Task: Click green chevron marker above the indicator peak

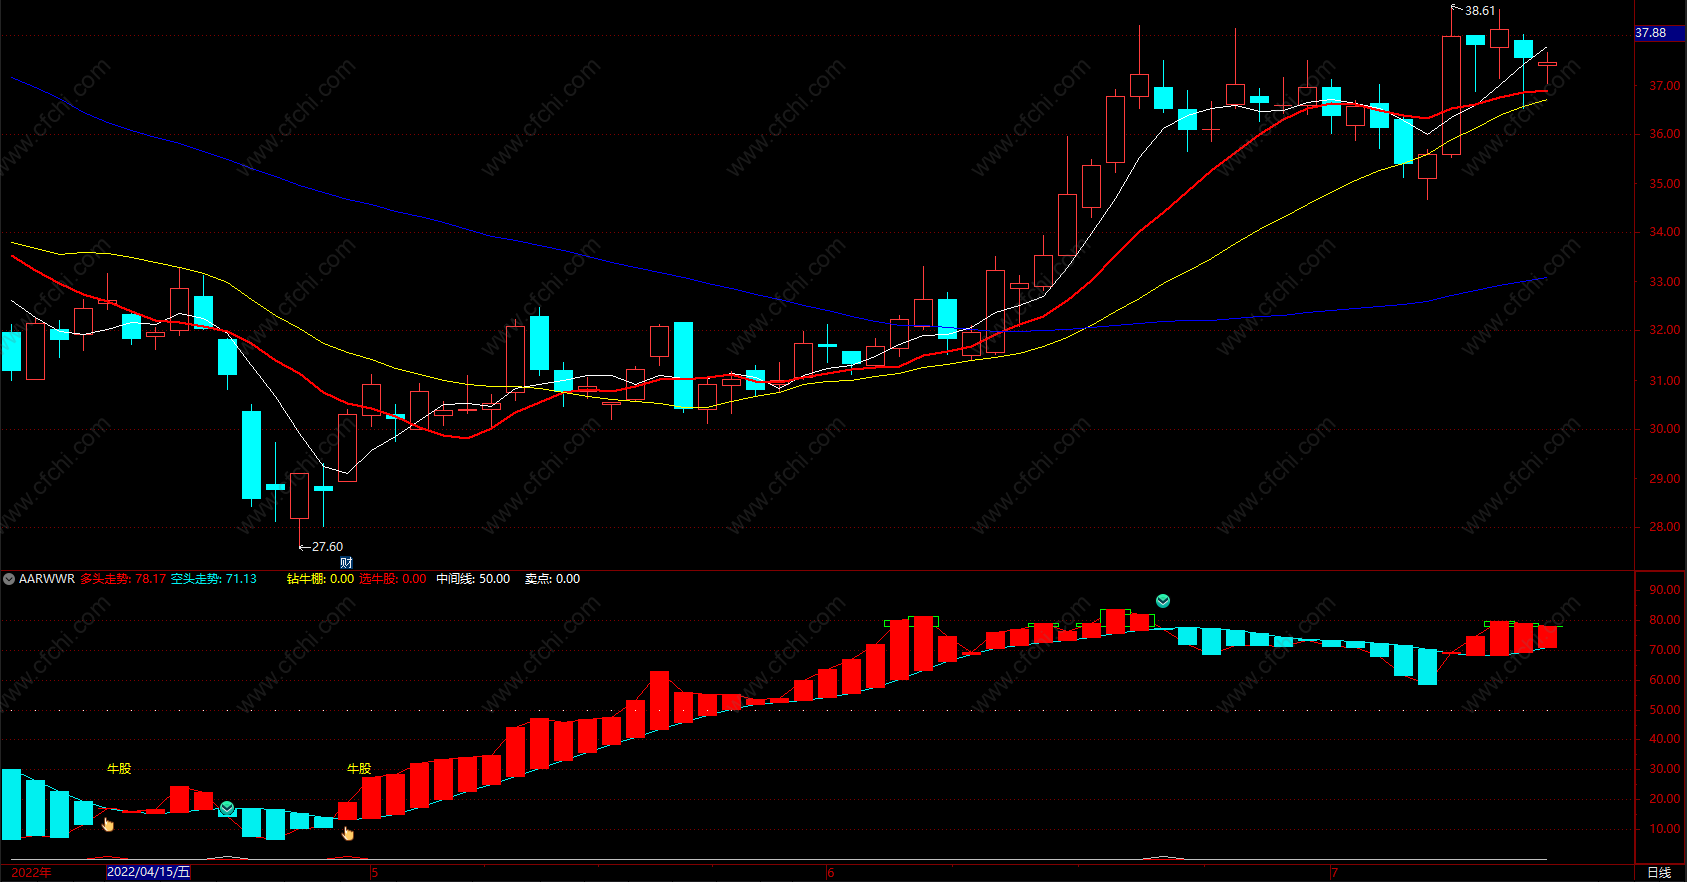Action: (1163, 601)
